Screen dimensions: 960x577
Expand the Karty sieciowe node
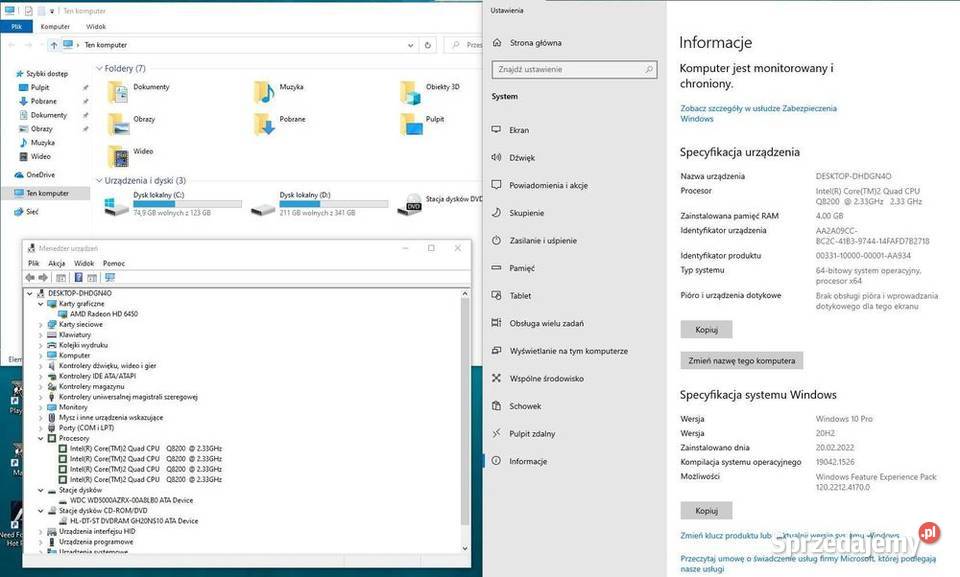pos(41,324)
